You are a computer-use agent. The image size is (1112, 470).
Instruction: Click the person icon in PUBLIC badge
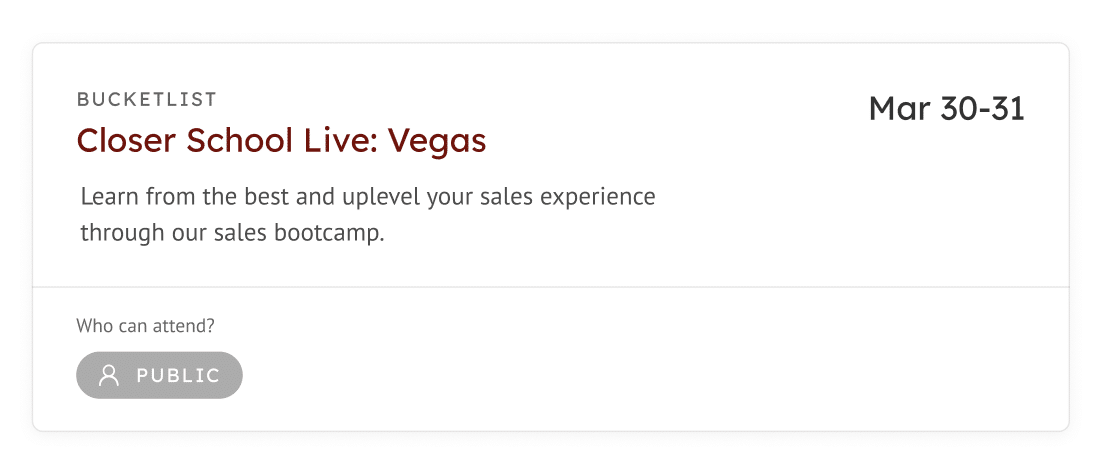(109, 375)
